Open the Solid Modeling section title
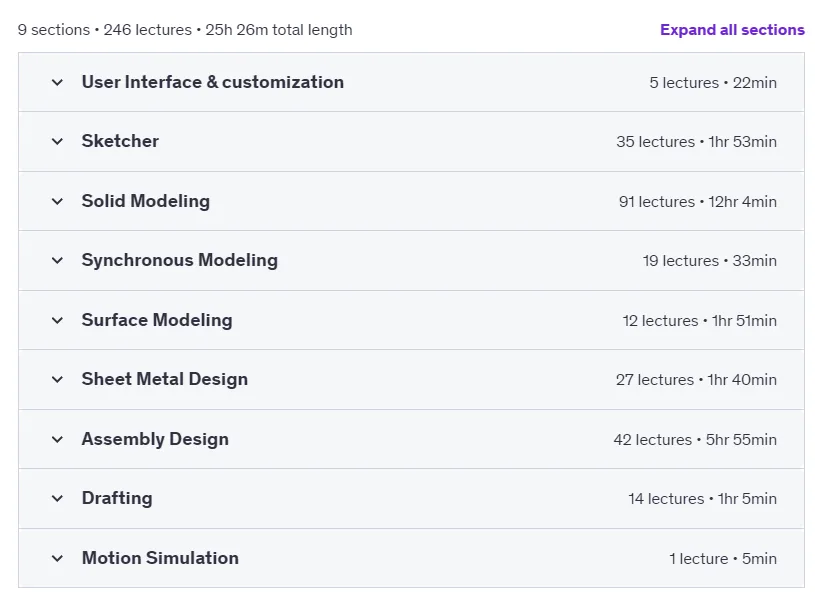 146,201
